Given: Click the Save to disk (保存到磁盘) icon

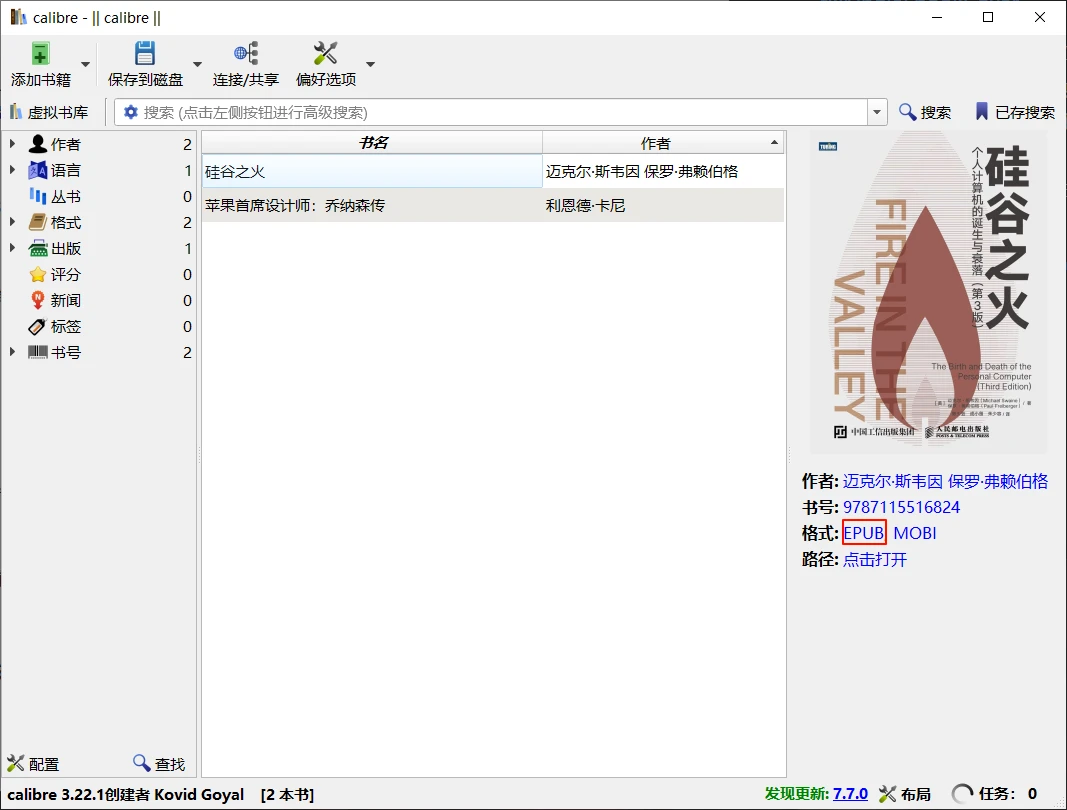Looking at the screenshot, I should (145, 54).
